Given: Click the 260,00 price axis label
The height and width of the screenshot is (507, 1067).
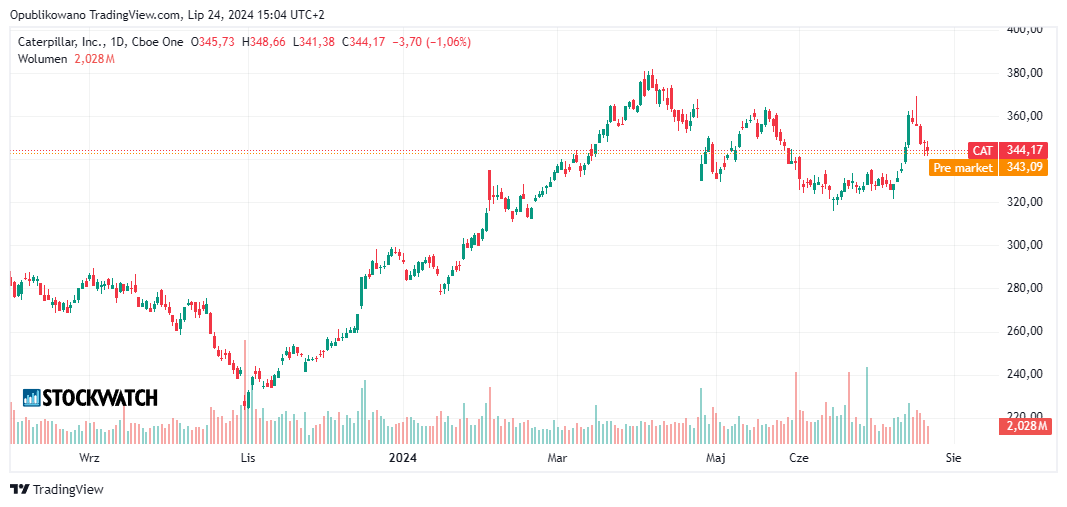Looking at the screenshot, I should pos(1025,331).
